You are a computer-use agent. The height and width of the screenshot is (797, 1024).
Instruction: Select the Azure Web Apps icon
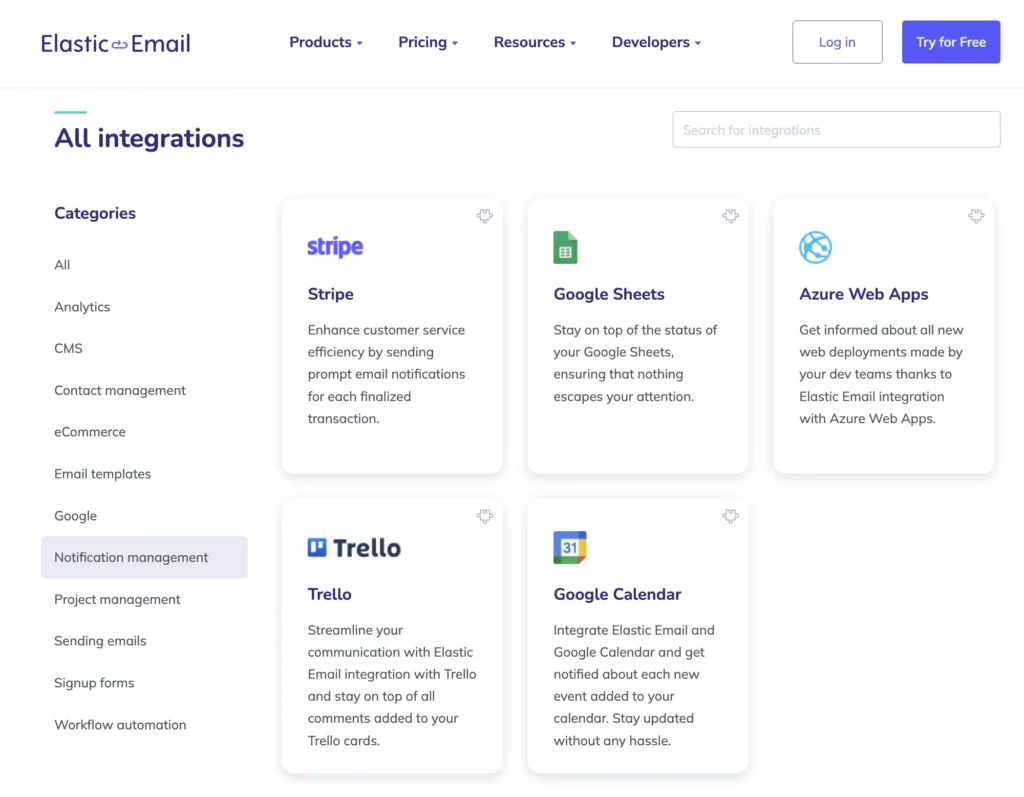(x=815, y=247)
